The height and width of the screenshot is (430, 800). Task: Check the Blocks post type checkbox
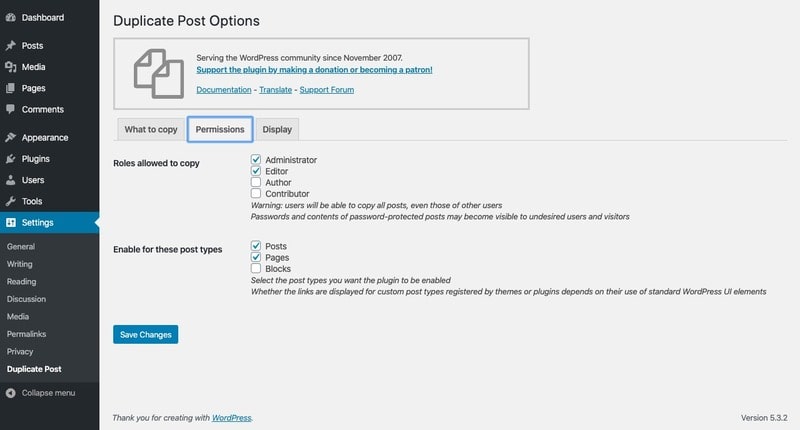256,268
